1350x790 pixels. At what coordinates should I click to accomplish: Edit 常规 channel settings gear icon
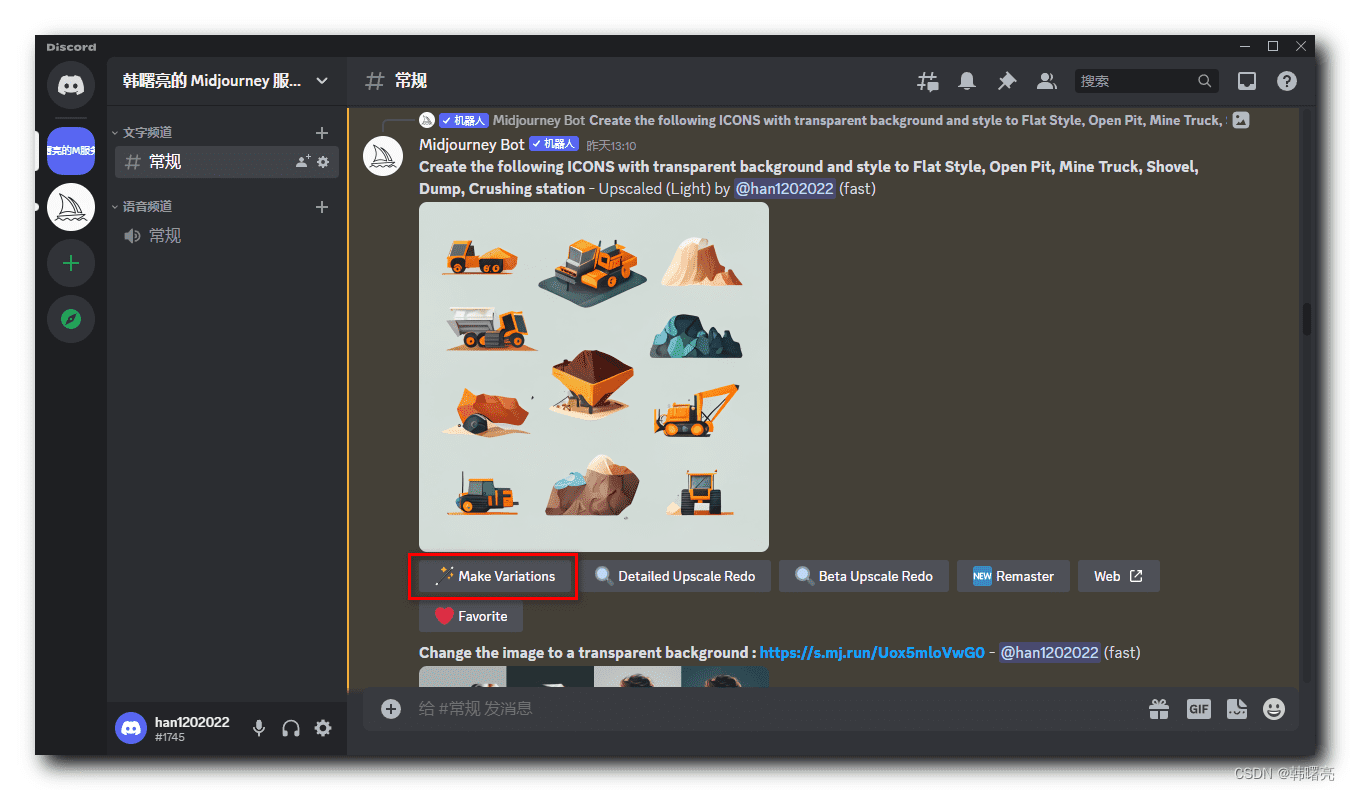point(323,161)
